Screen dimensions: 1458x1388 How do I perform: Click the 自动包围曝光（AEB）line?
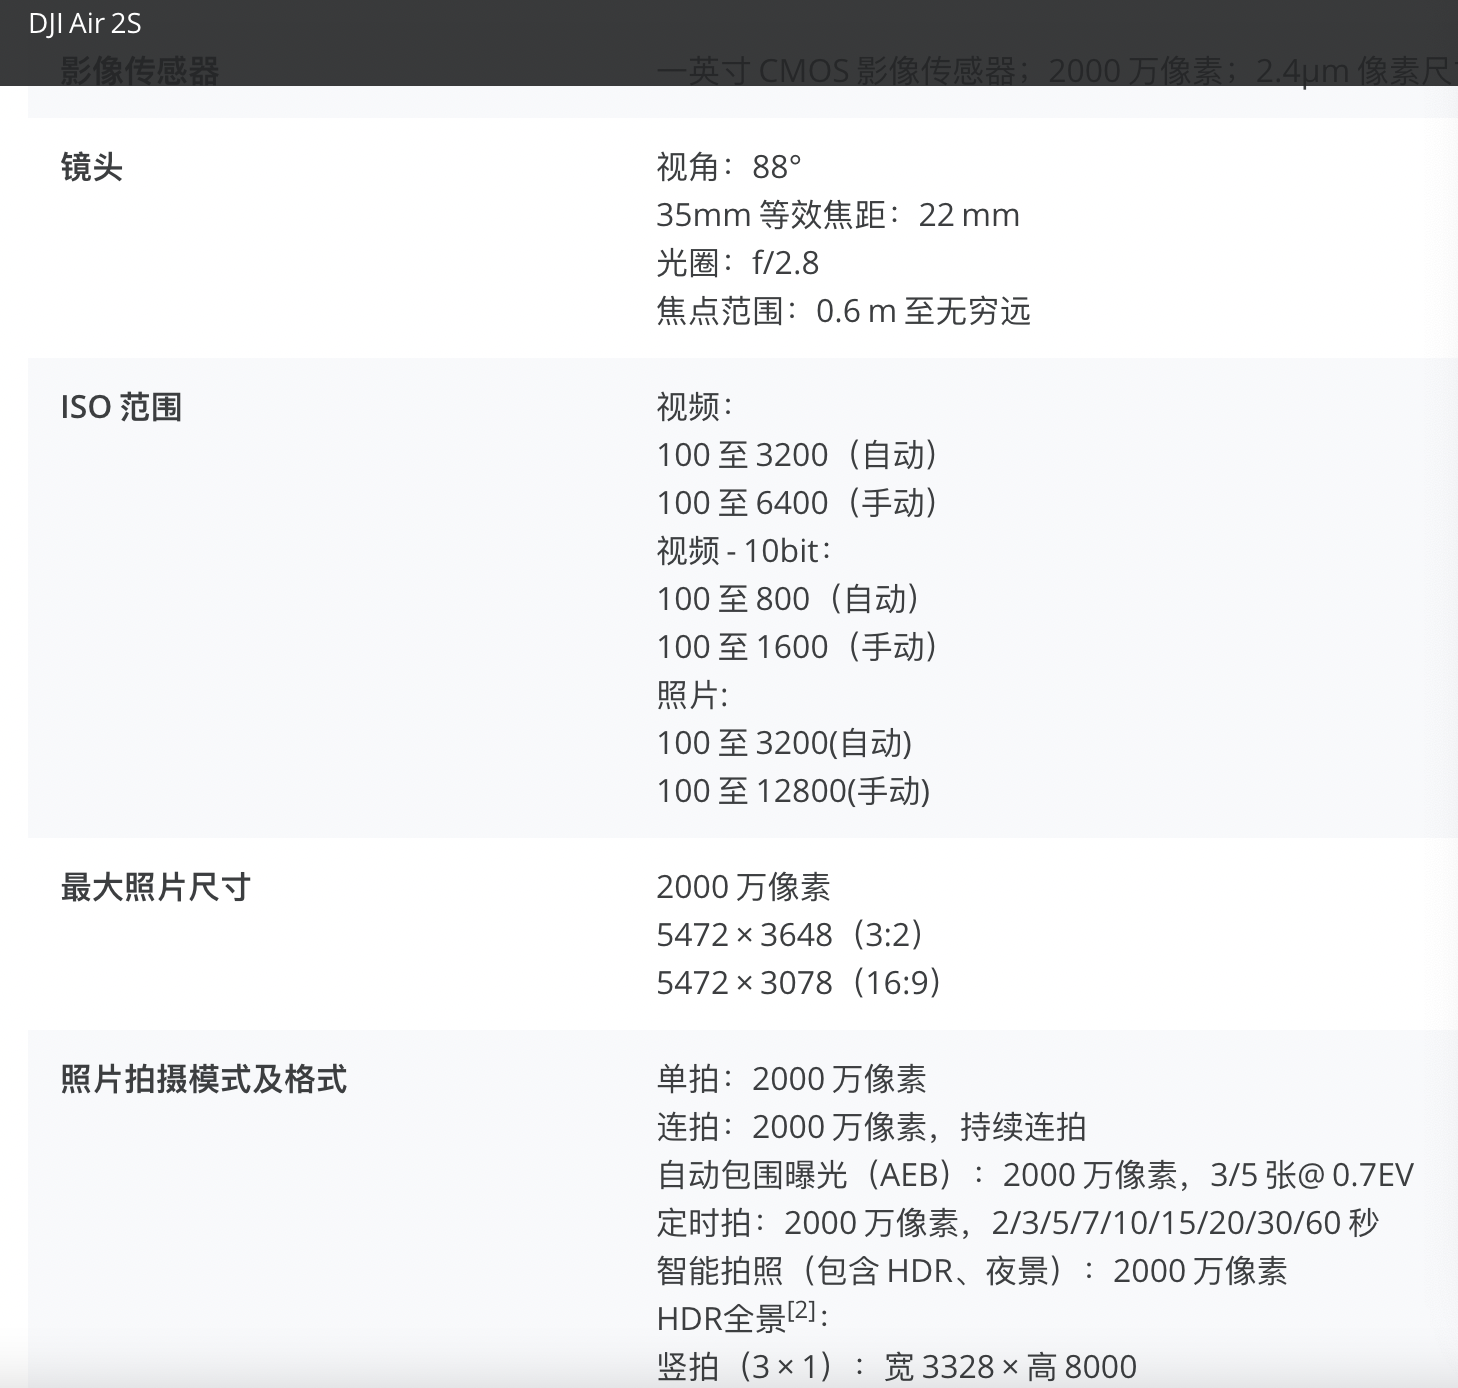1035,1175
